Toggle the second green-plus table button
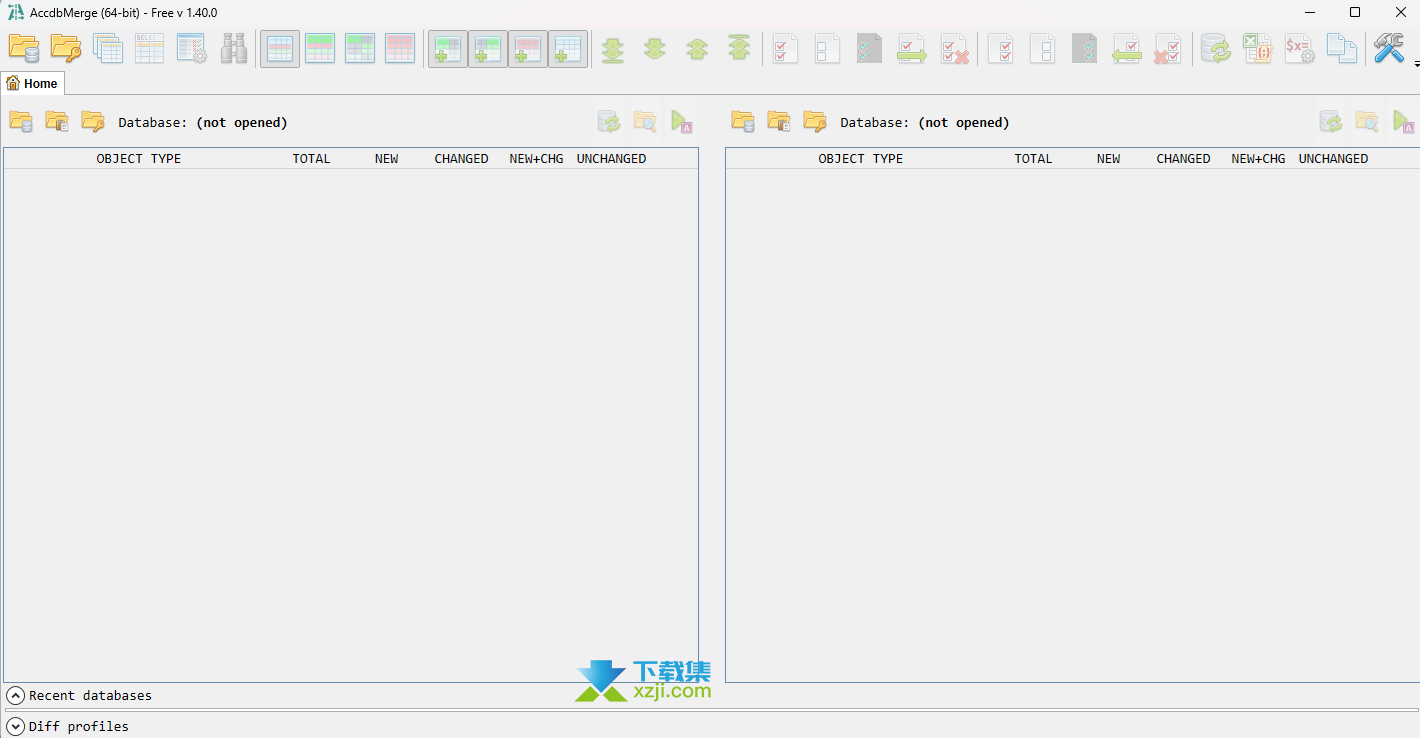The width and height of the screenshot is (1420, 738). click(x=488, y=48)
